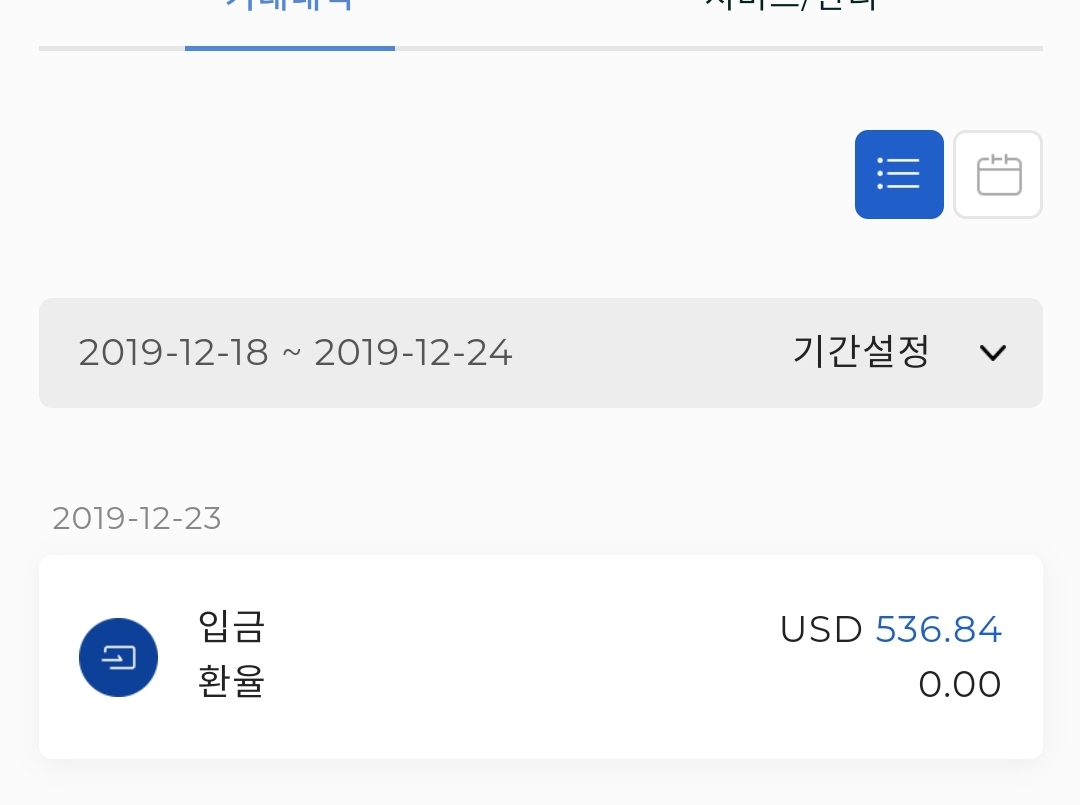Select the 거래내역 tab at top left

pyautogui.click(x=289, y=8)
